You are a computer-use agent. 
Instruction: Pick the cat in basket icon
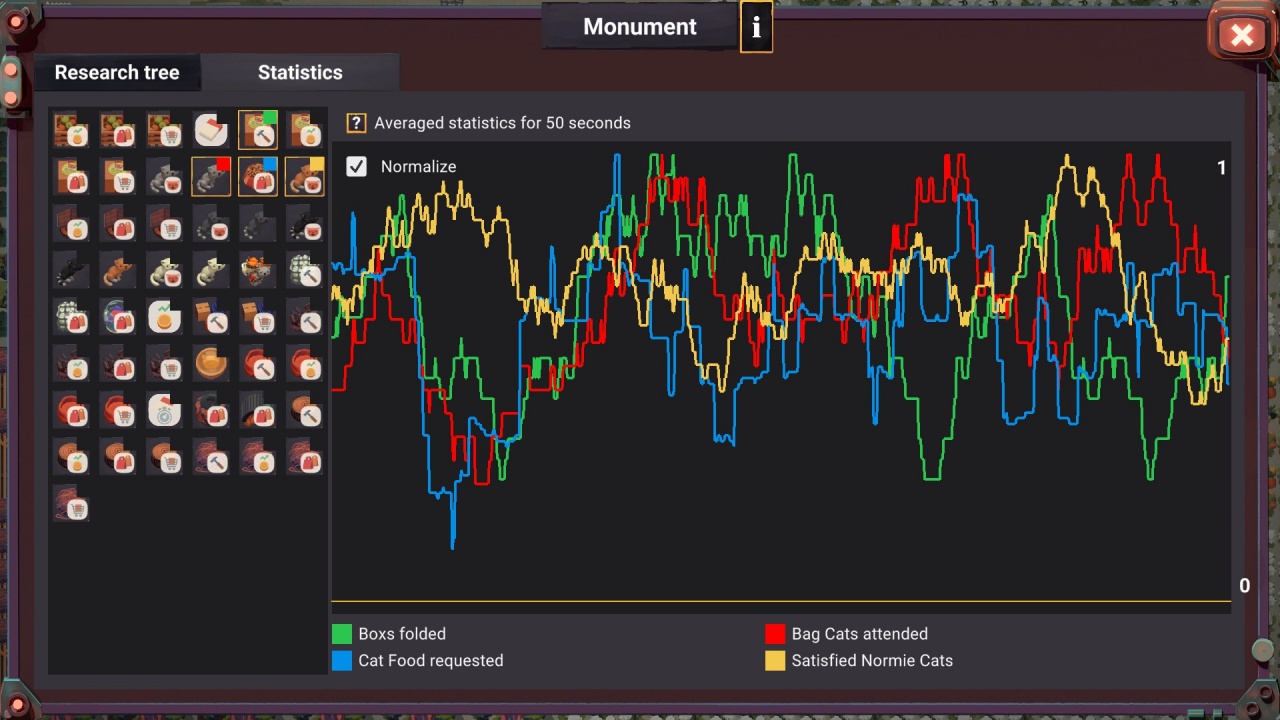(x=257, y=270)
